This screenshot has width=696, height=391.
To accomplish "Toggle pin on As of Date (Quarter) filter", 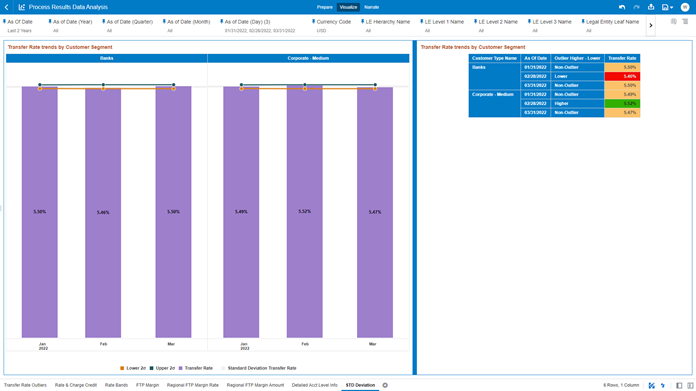I will coord(103,21).
